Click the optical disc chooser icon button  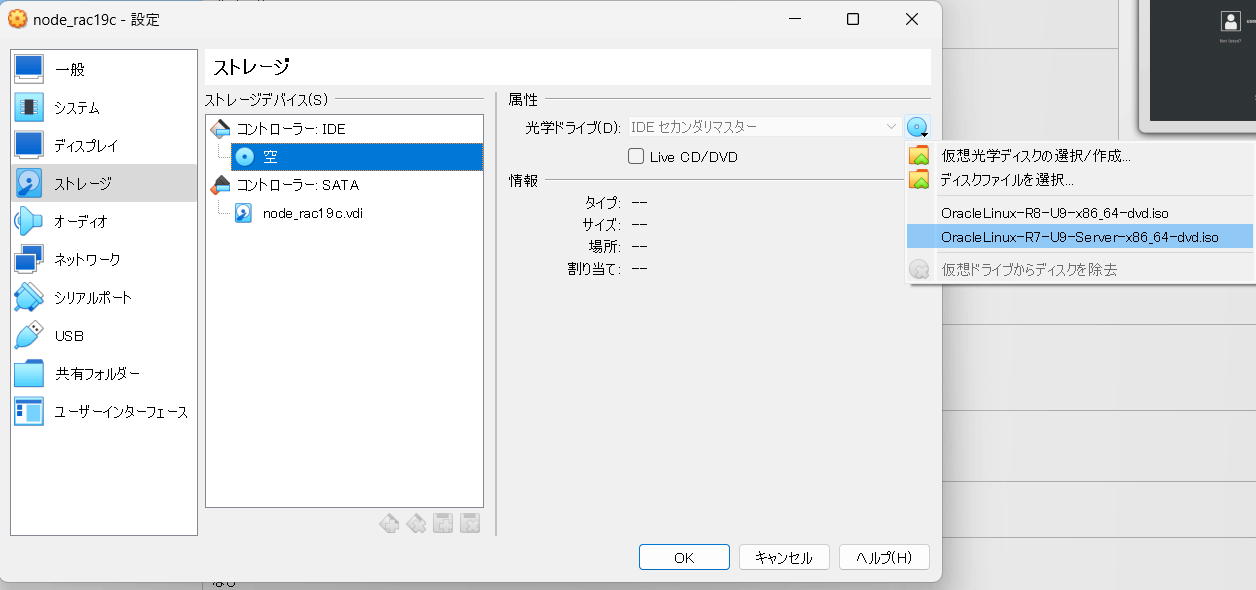pyautogui.click(x=918, y=127)
